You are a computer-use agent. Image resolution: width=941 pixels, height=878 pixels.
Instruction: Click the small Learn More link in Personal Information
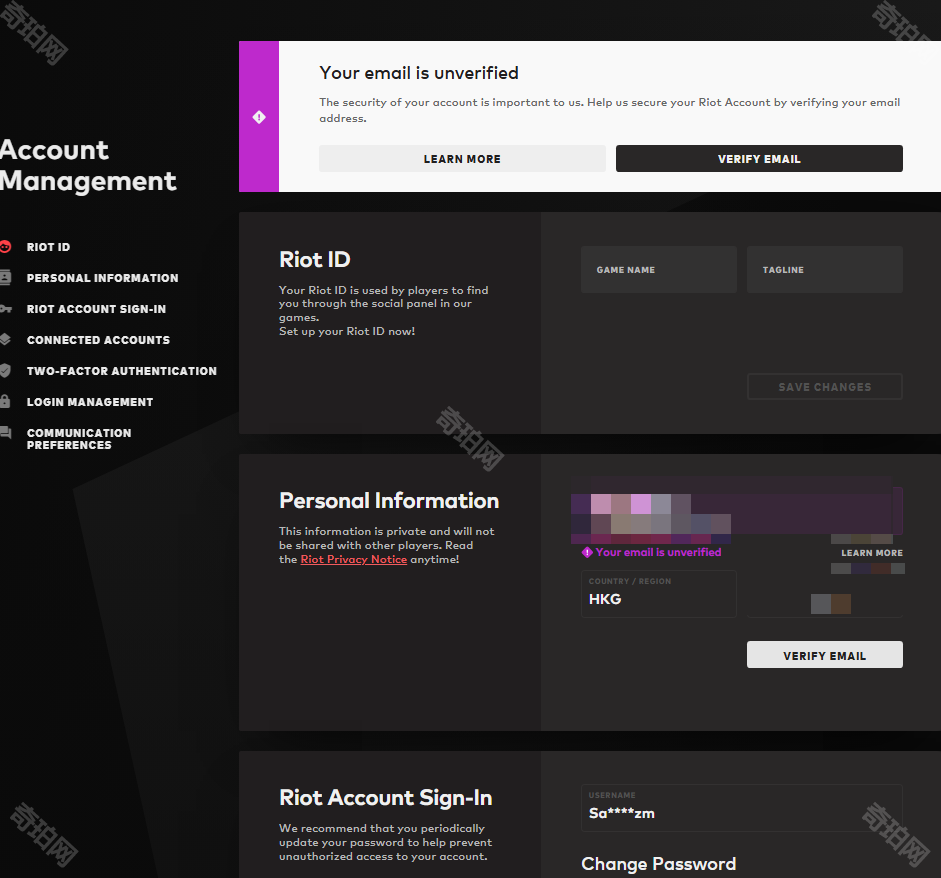tap(871, 553)
